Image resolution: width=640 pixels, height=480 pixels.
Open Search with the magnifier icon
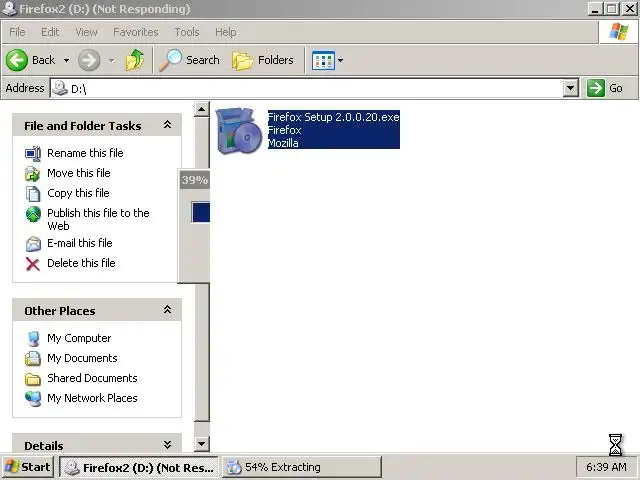pos(171,60)
